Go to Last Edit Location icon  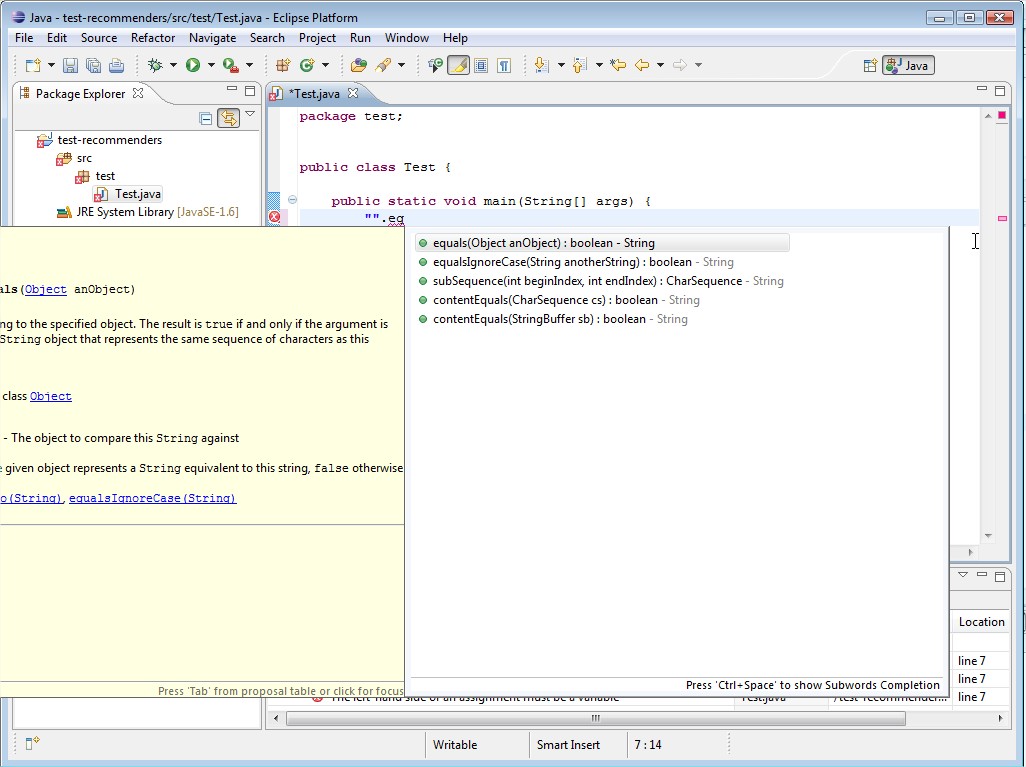point(618,65)
